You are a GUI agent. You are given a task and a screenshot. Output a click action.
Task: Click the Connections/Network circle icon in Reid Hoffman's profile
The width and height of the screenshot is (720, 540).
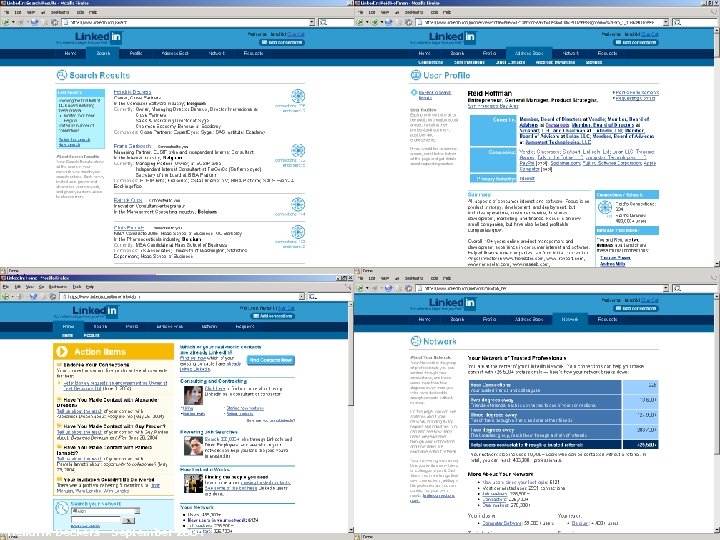[x=605, y=208]
